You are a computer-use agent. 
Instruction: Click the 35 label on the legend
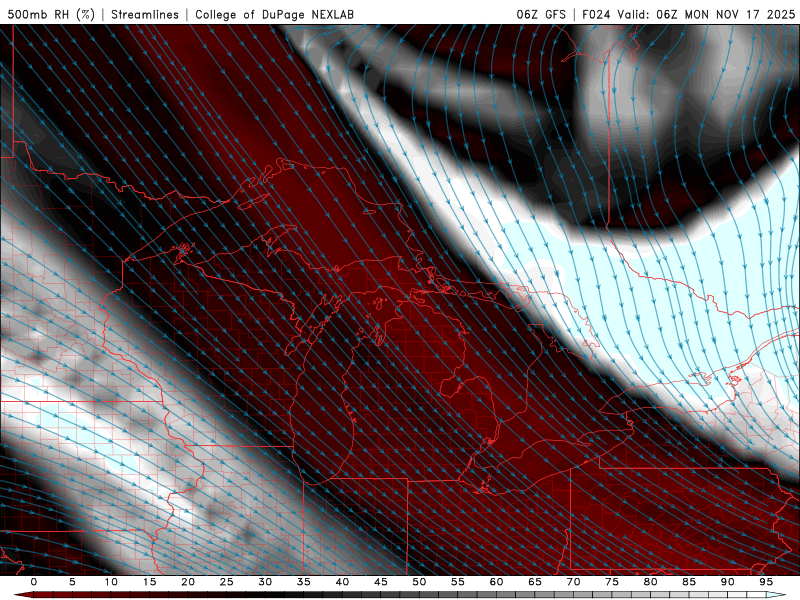coord(304,582)
